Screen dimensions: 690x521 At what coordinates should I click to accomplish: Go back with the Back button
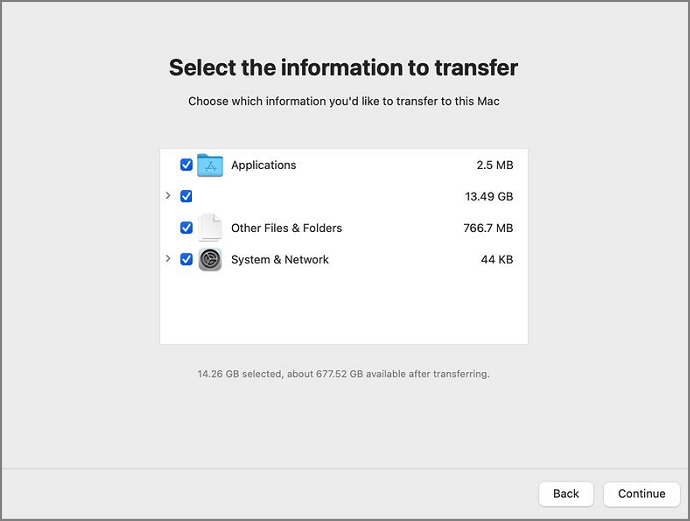[x=566, y=493]
